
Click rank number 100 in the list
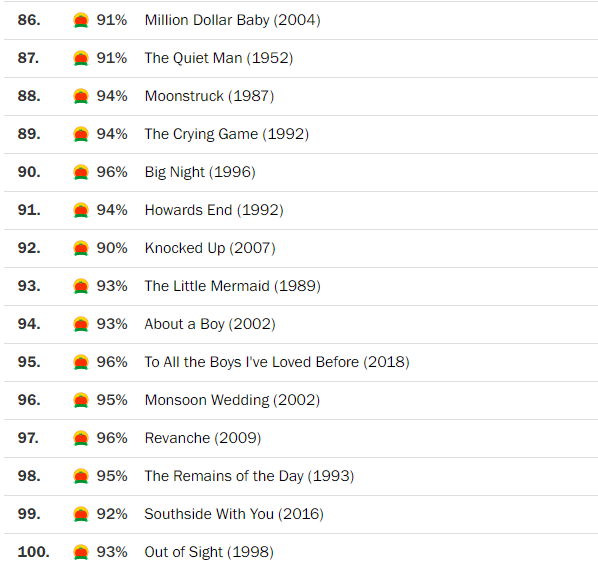pyautogui.click(x=34, y=552)
